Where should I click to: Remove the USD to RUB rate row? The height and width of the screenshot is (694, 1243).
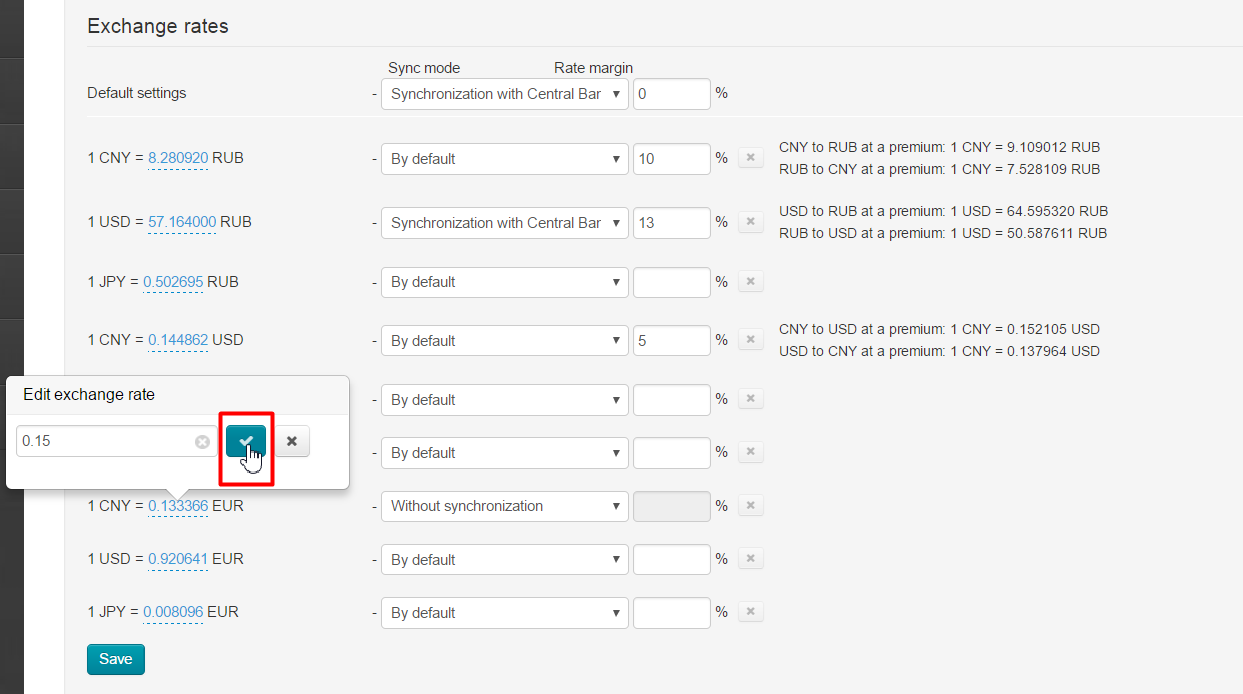[750, 222]
